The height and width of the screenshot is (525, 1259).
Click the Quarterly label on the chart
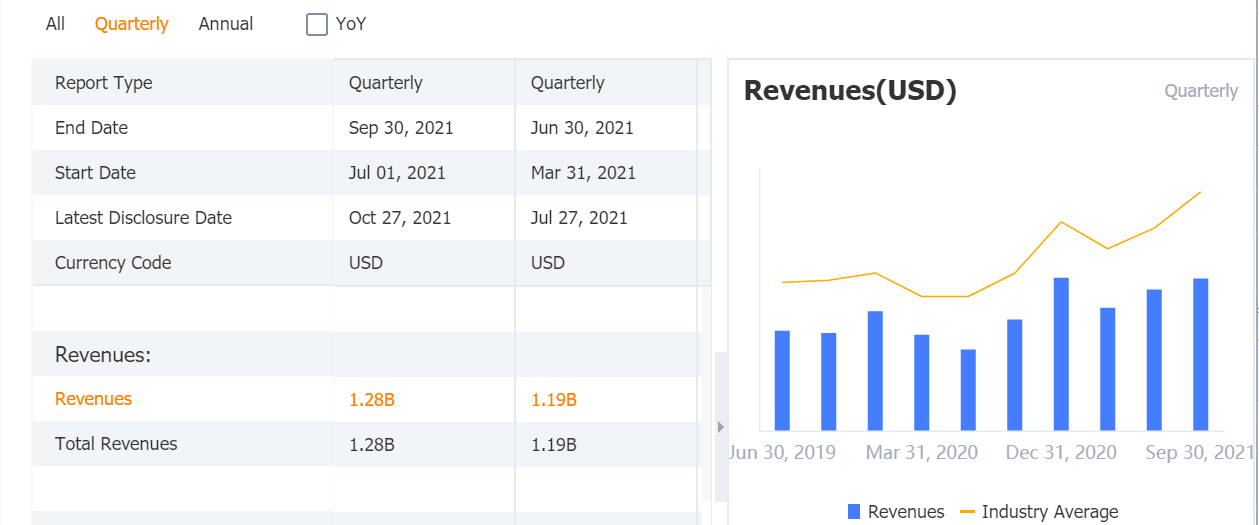pyautogui.click(x=1201, y=91)
